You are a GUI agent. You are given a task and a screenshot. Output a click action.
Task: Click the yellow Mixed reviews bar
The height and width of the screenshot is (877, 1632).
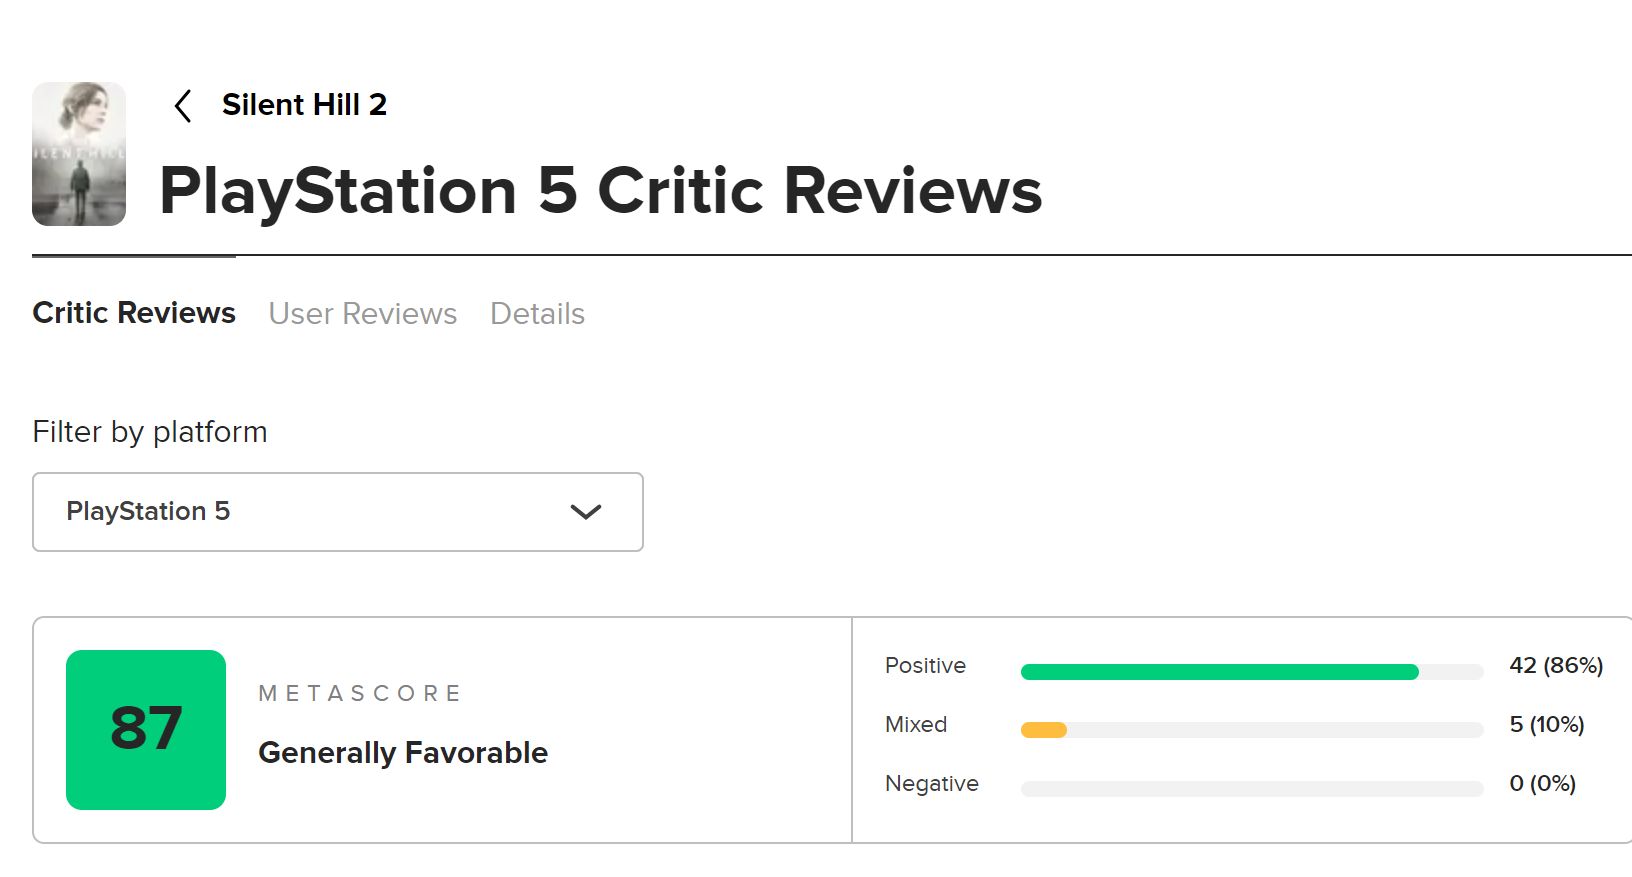[x=1043, y=730]
